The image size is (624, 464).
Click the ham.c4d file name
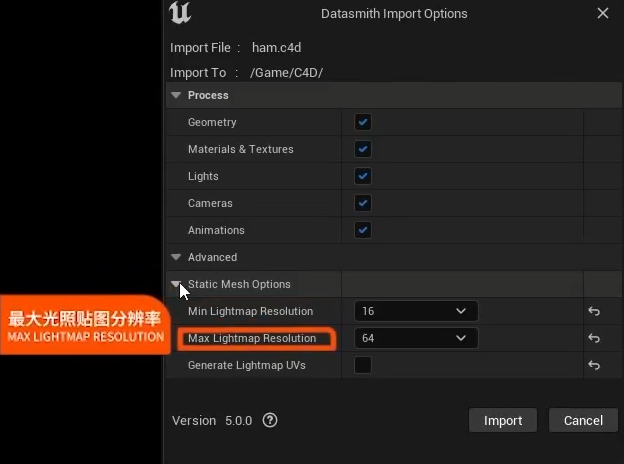tap(277, 48)
